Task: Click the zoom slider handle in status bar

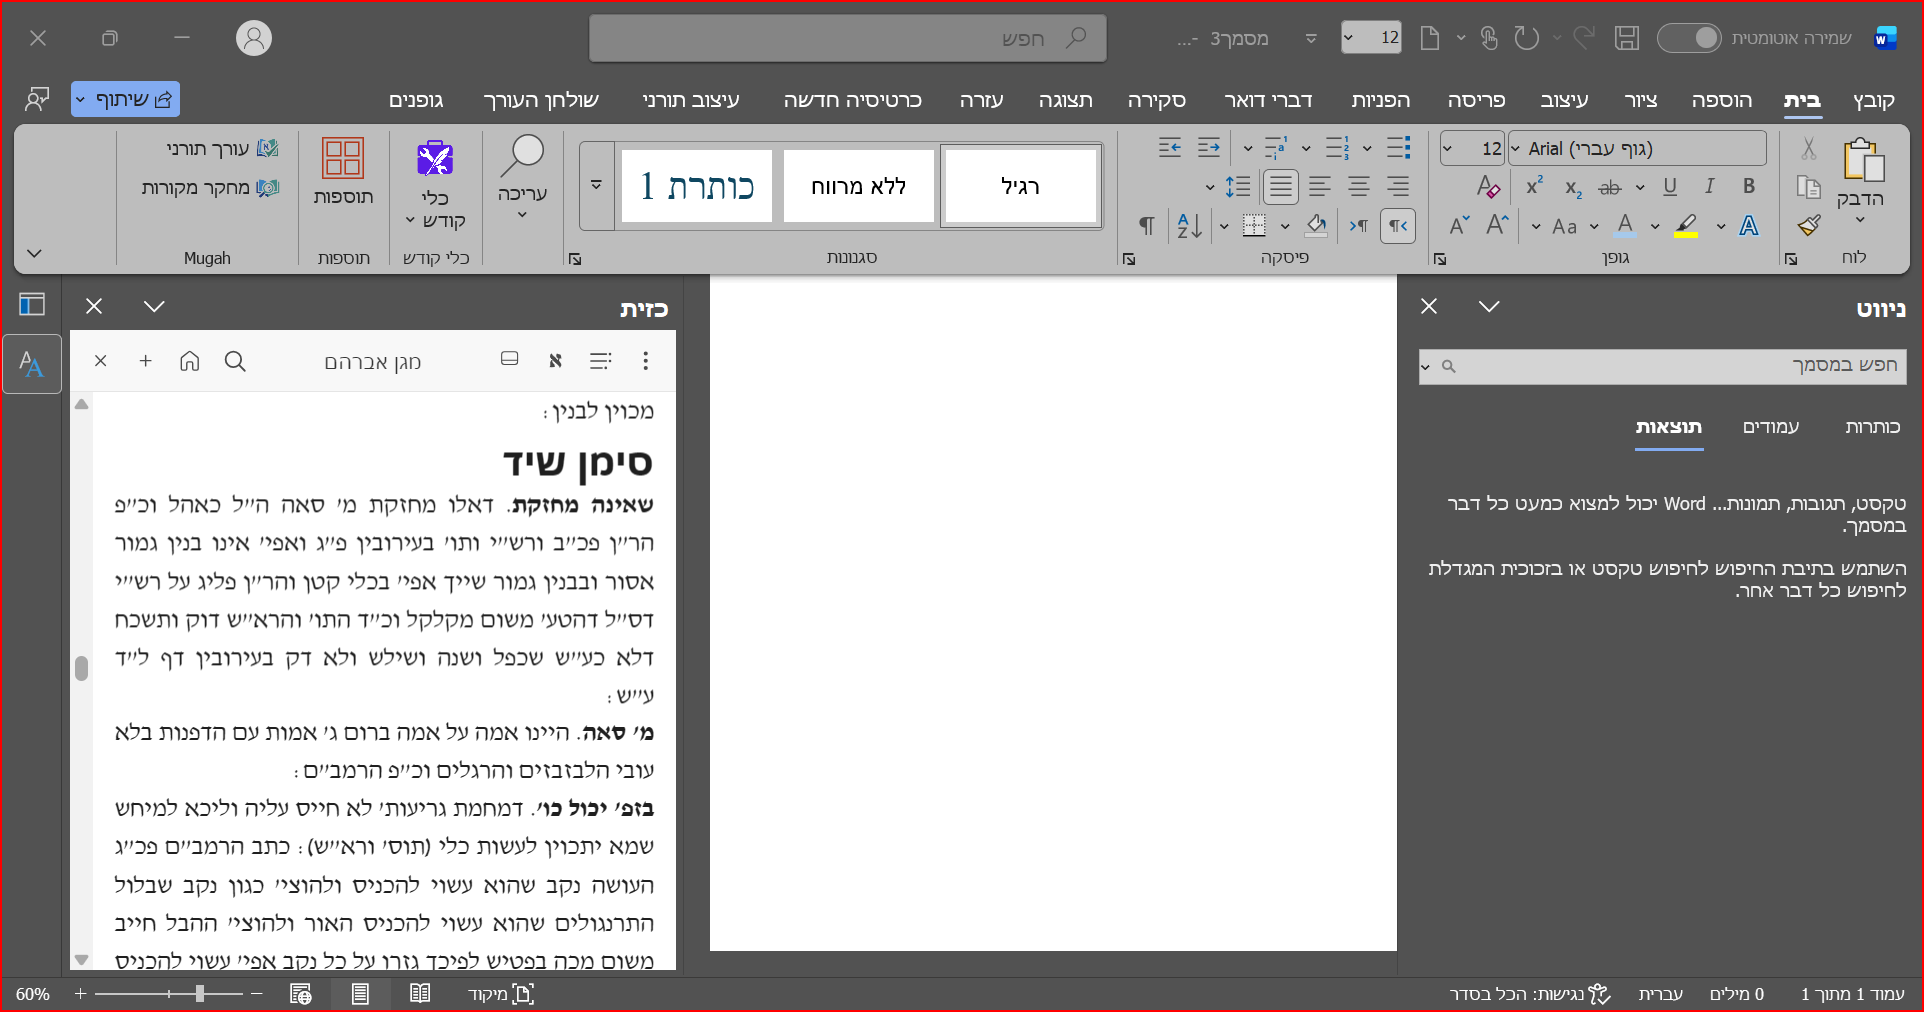Action: click(x=200, y=993)
